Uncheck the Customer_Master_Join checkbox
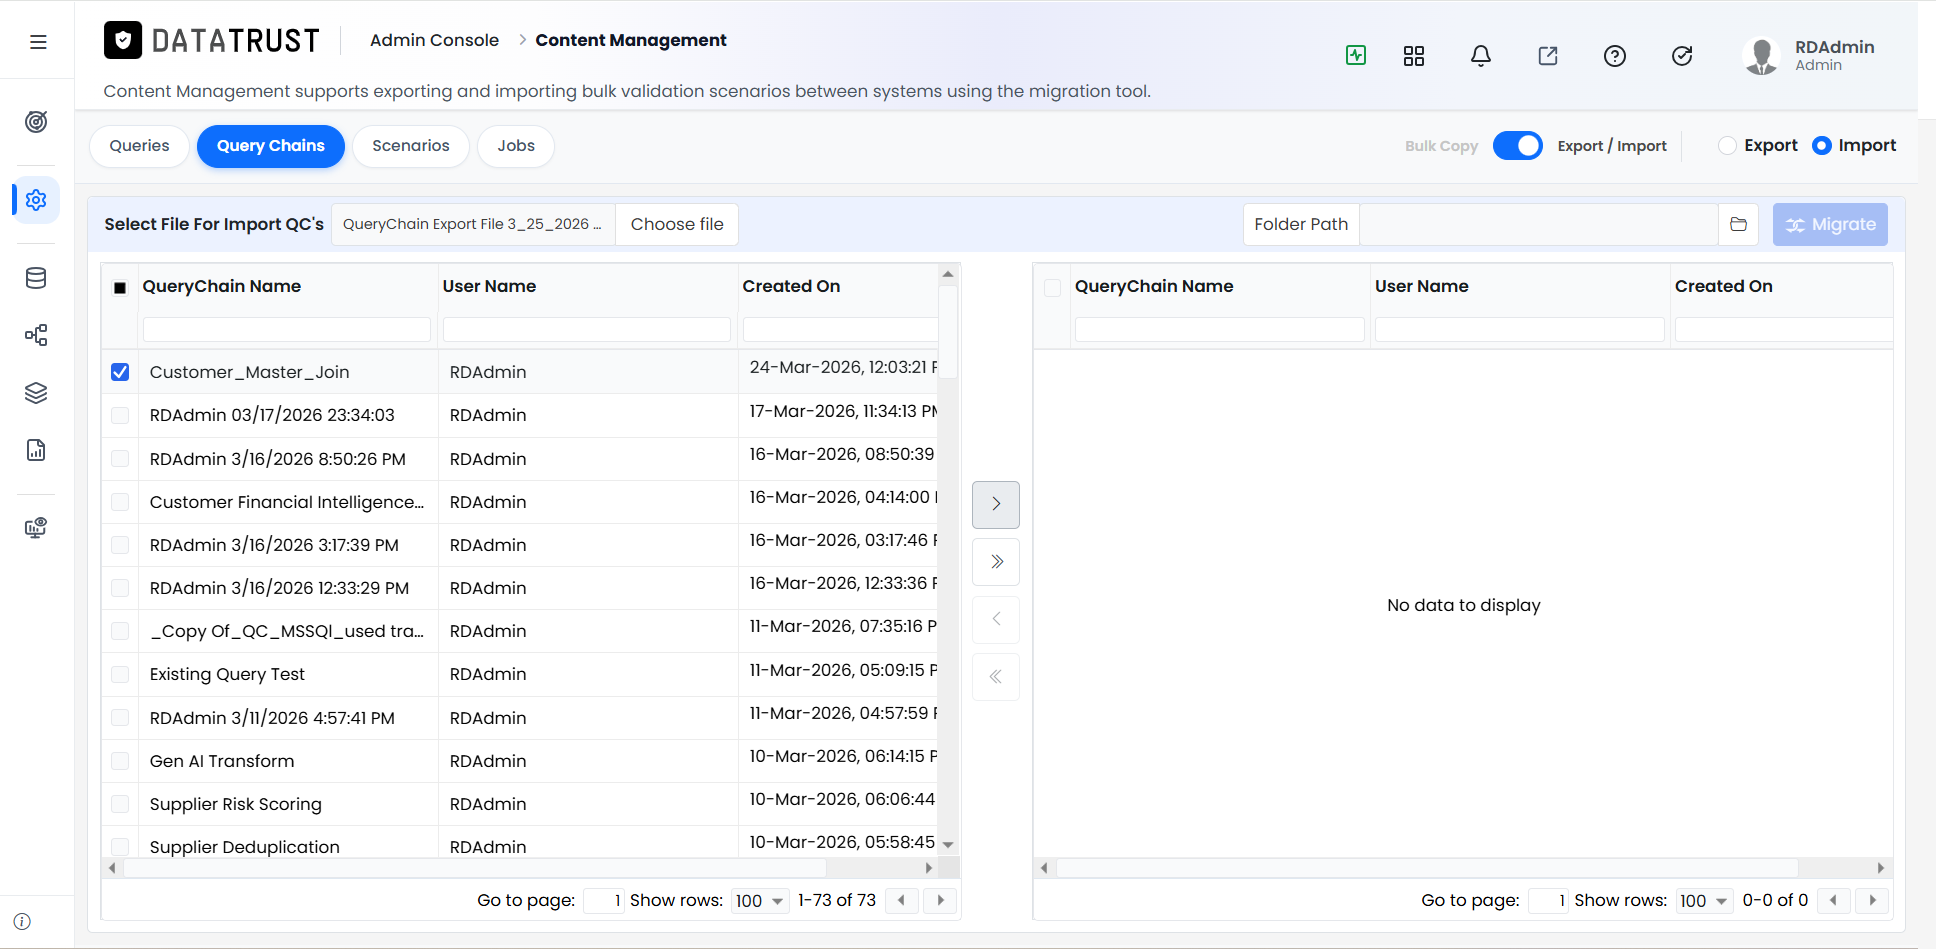Image resolution: width=1936 pixels, height=949 pixels. (x=120, y=372)
